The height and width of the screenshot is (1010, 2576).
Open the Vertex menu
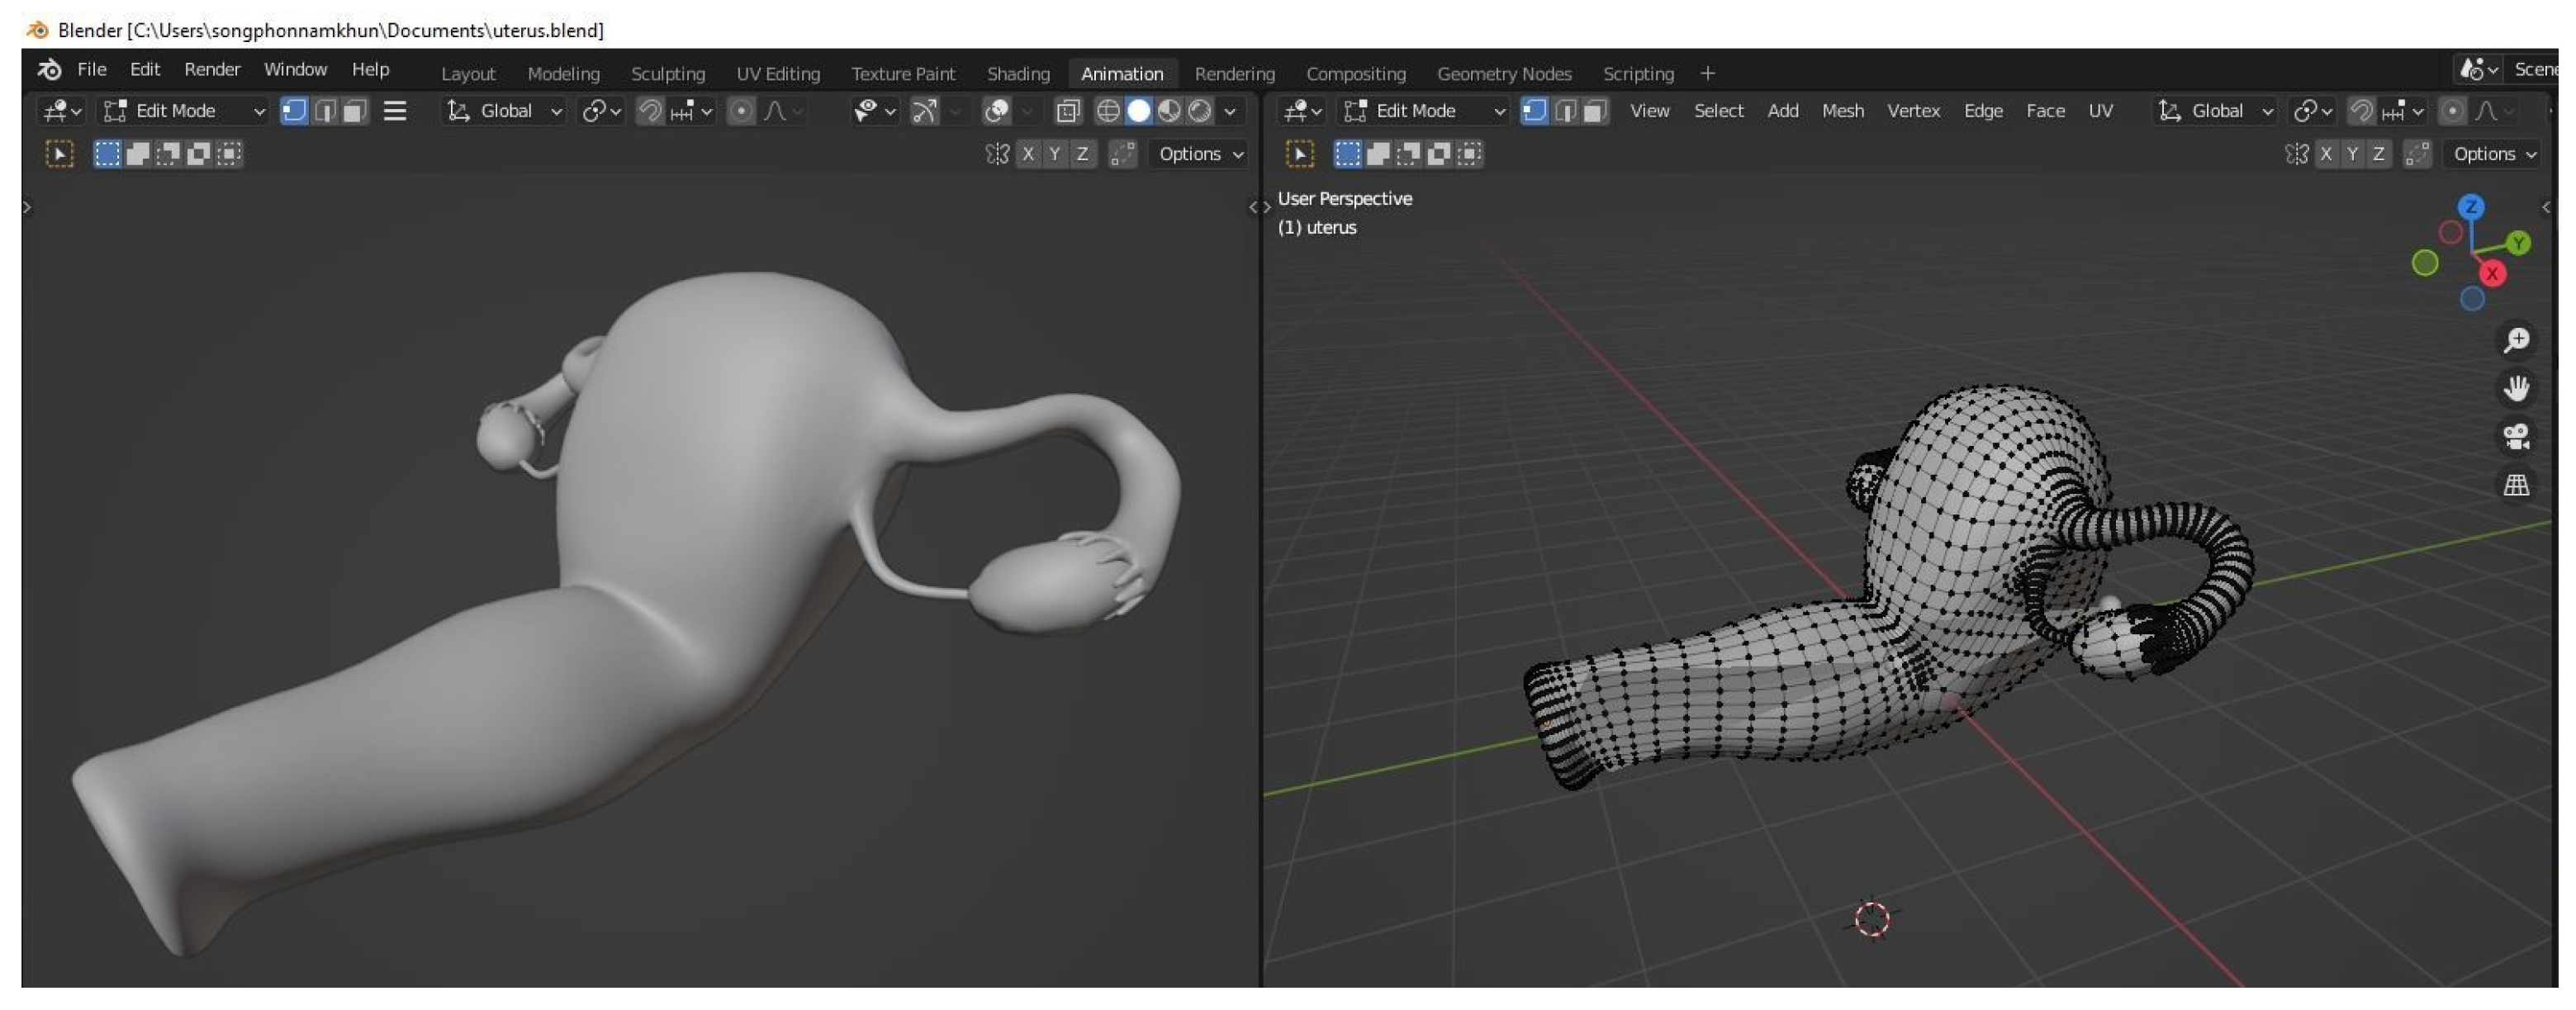1912,111
